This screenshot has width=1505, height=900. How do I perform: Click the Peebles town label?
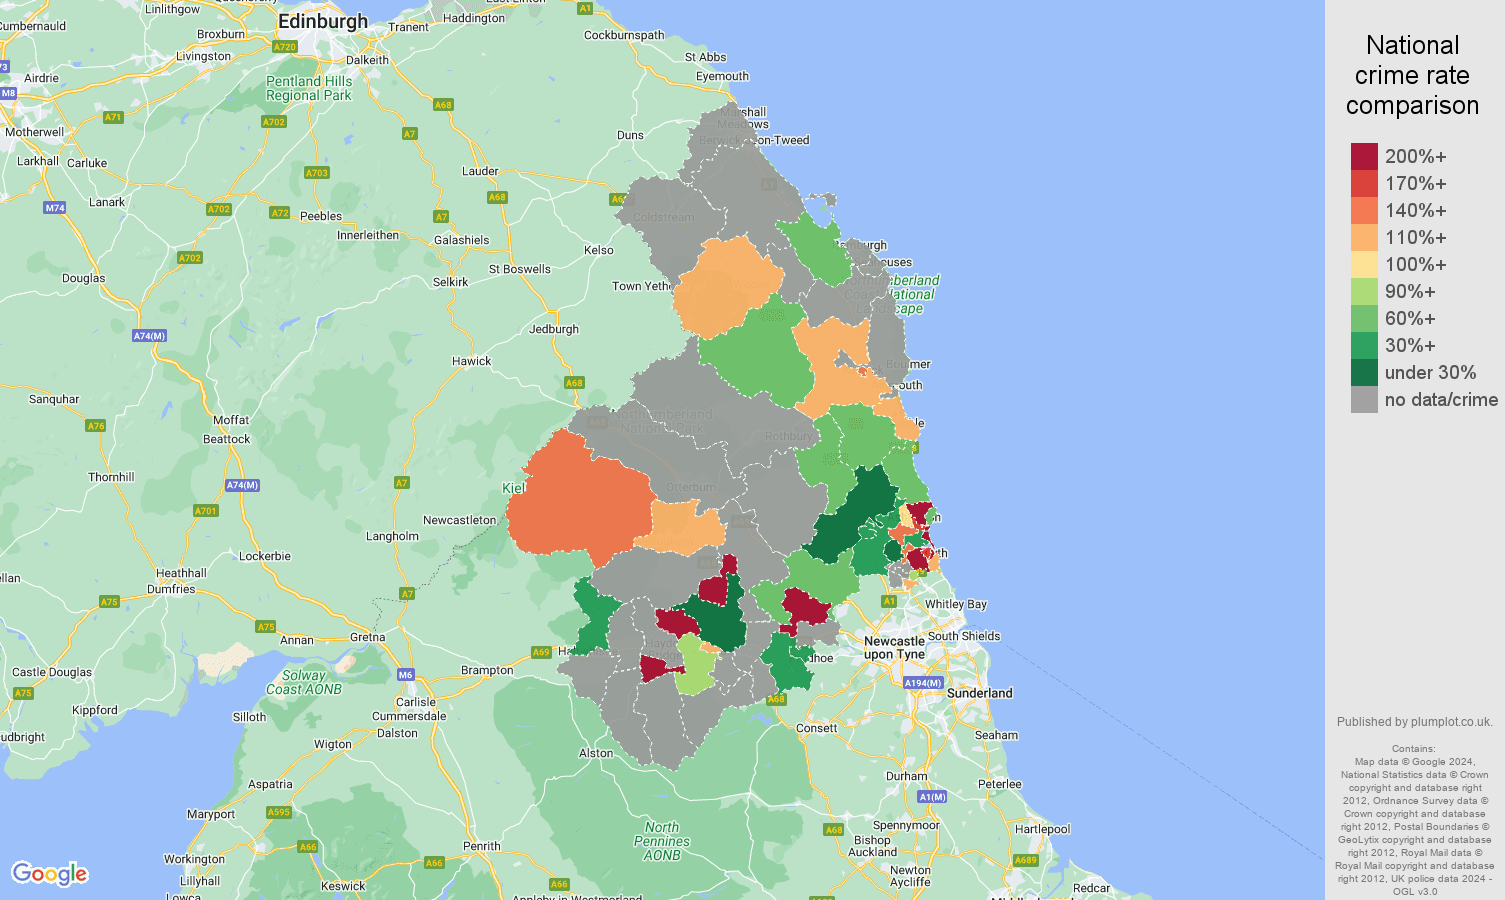pyautogui.click(x=321, y=216)
